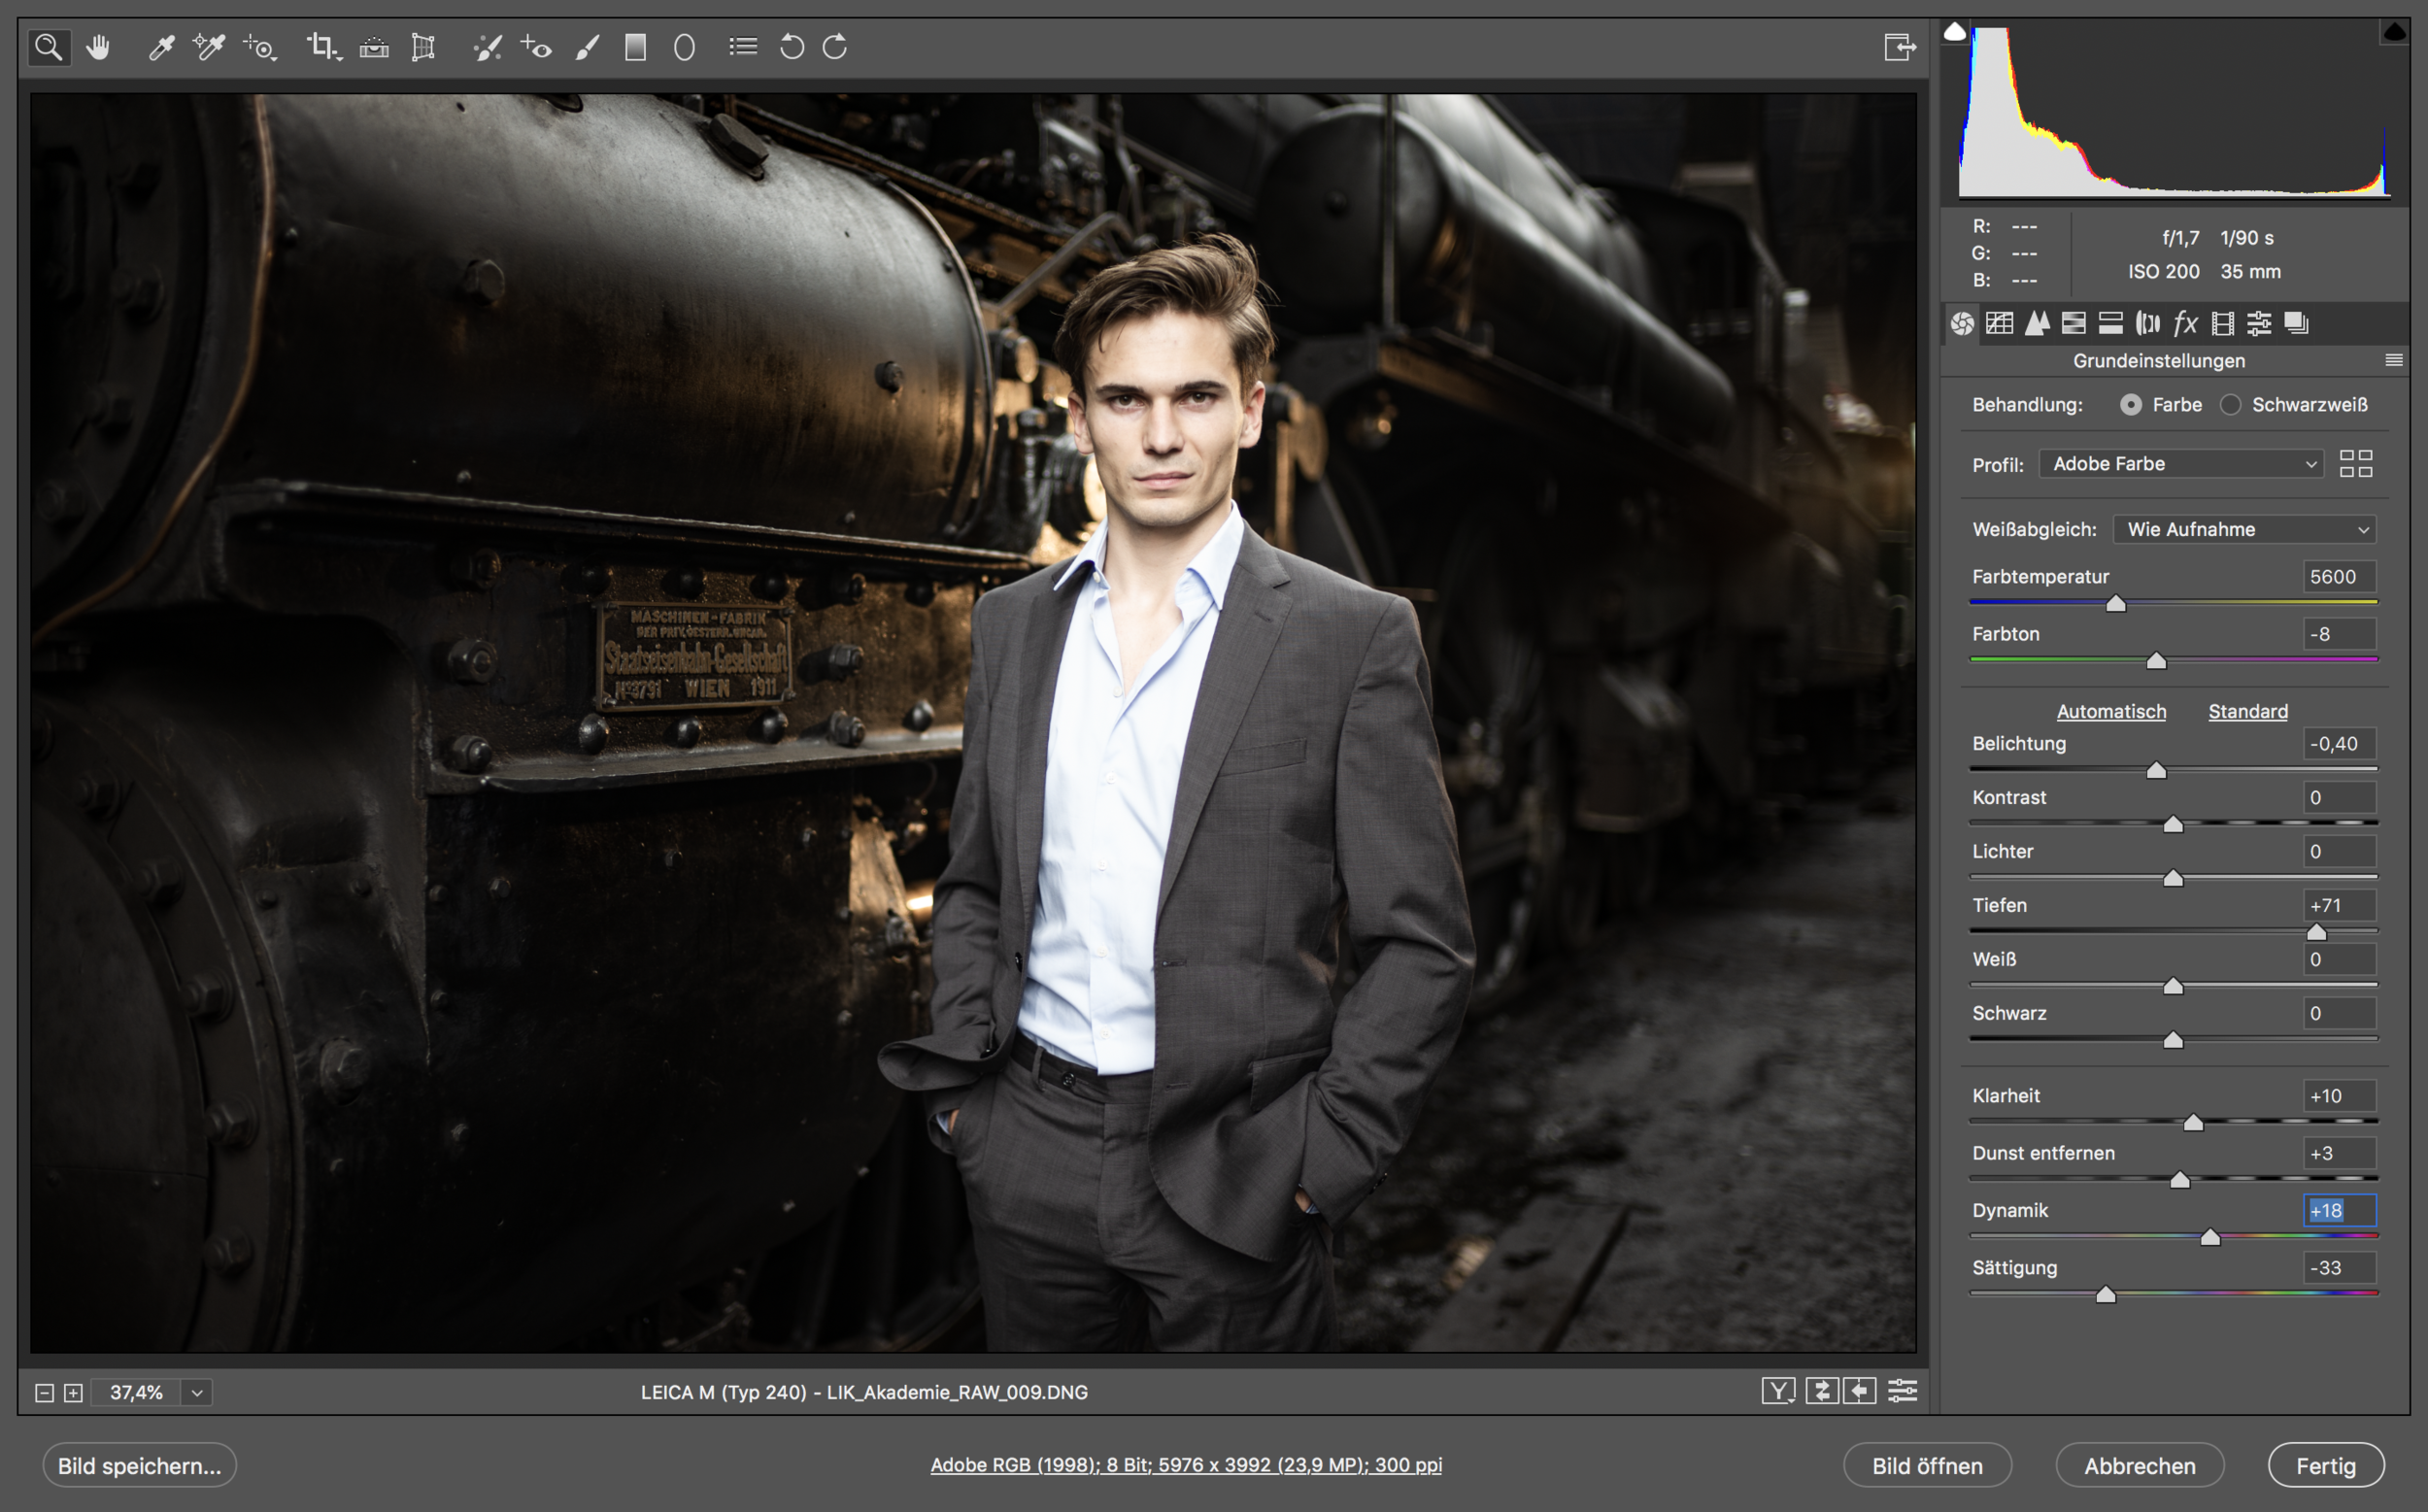Open the Profil Adobe Farbe dropdown

click(2180, 464)
